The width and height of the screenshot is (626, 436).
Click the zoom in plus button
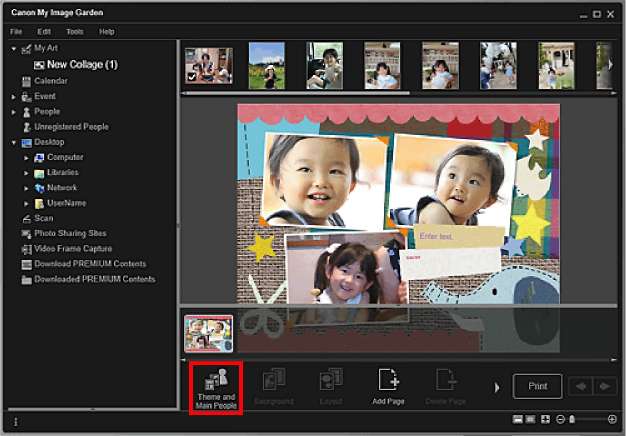[x=612, y=419]
